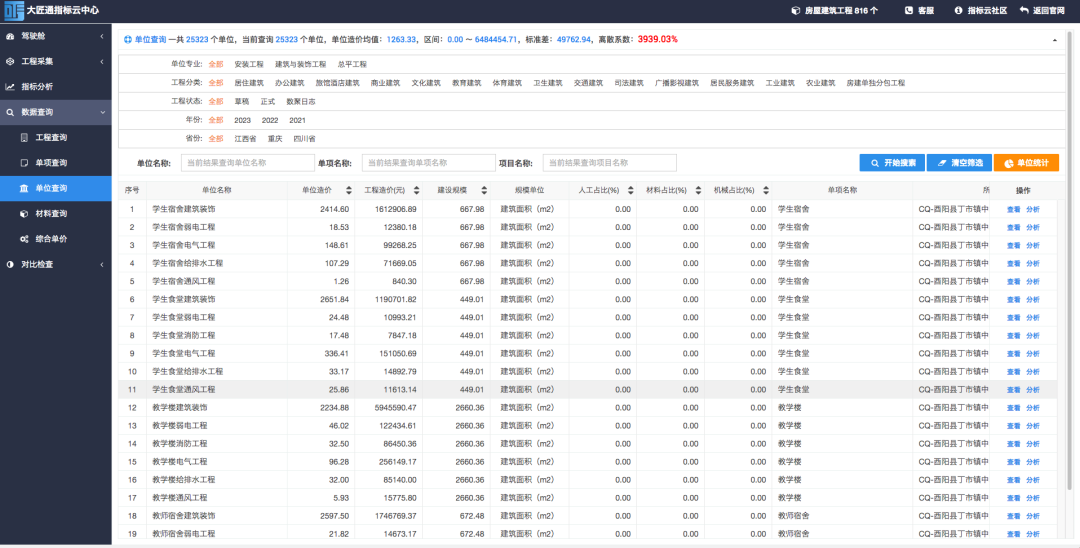The height and width of the screenshot is (548, 1080).
Task: Click the 开始搜索 button
Action: [892, 163]
